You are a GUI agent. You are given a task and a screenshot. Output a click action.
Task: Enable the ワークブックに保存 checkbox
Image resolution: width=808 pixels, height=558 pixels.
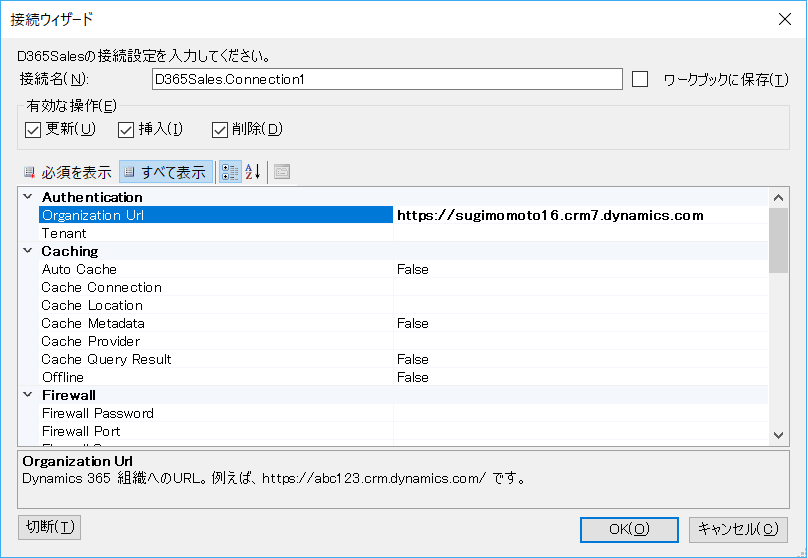click(x=640, y=79)
